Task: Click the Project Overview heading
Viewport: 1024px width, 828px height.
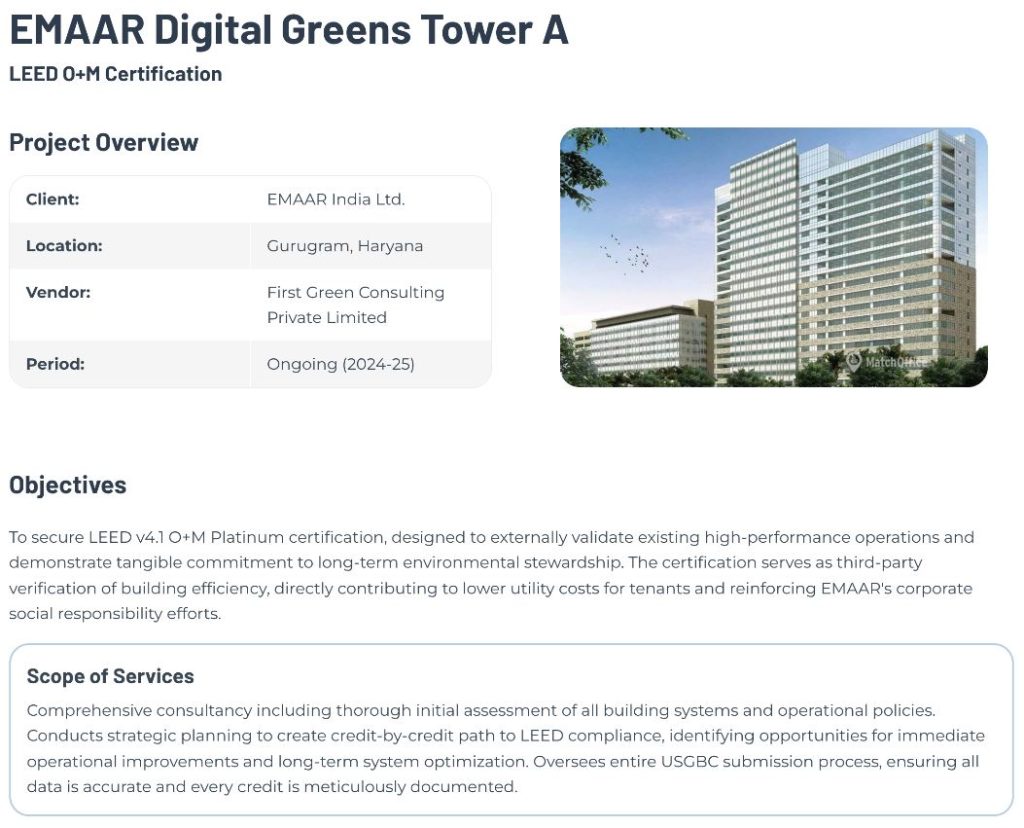Action: [x=104, y=142]
